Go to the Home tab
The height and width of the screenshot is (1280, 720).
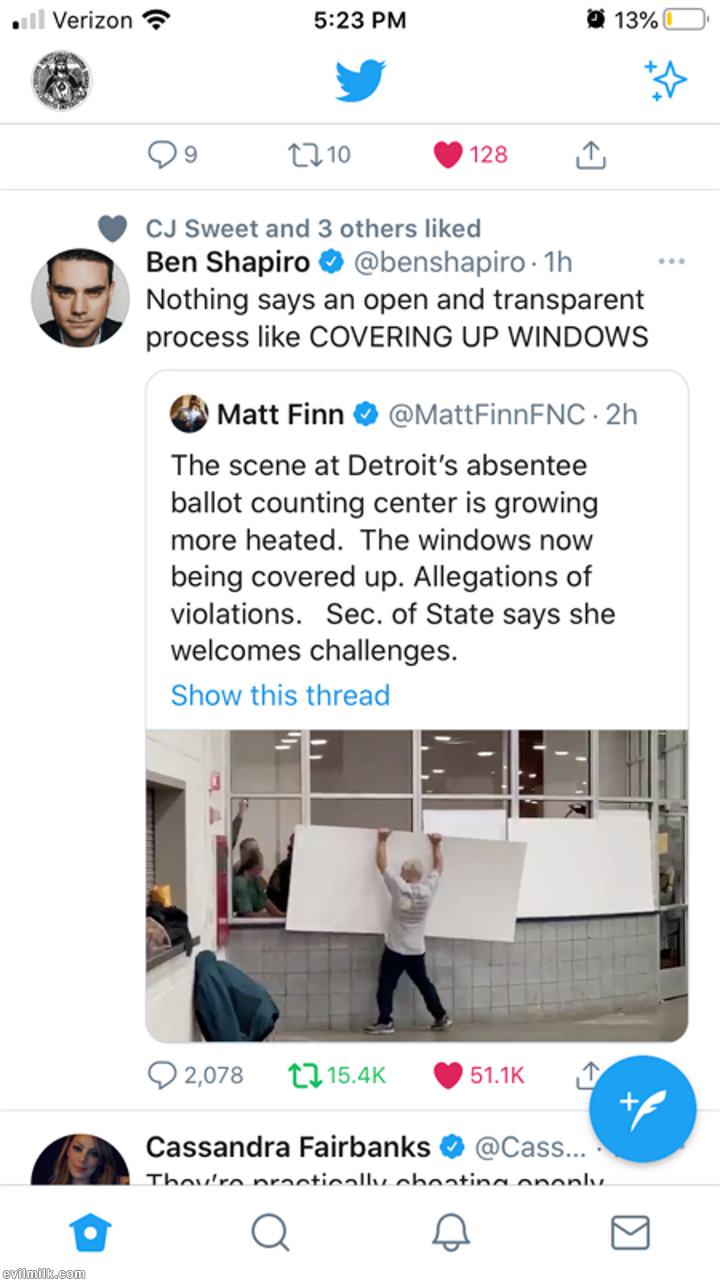89,1232
